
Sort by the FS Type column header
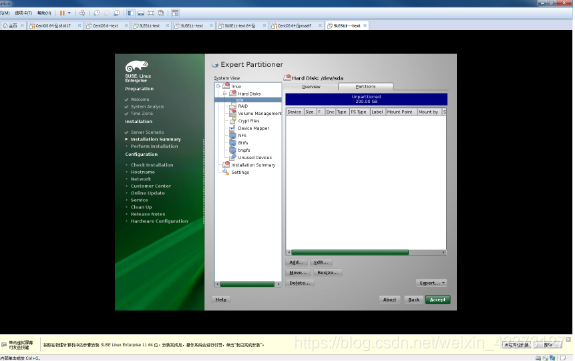click(359, 112)
